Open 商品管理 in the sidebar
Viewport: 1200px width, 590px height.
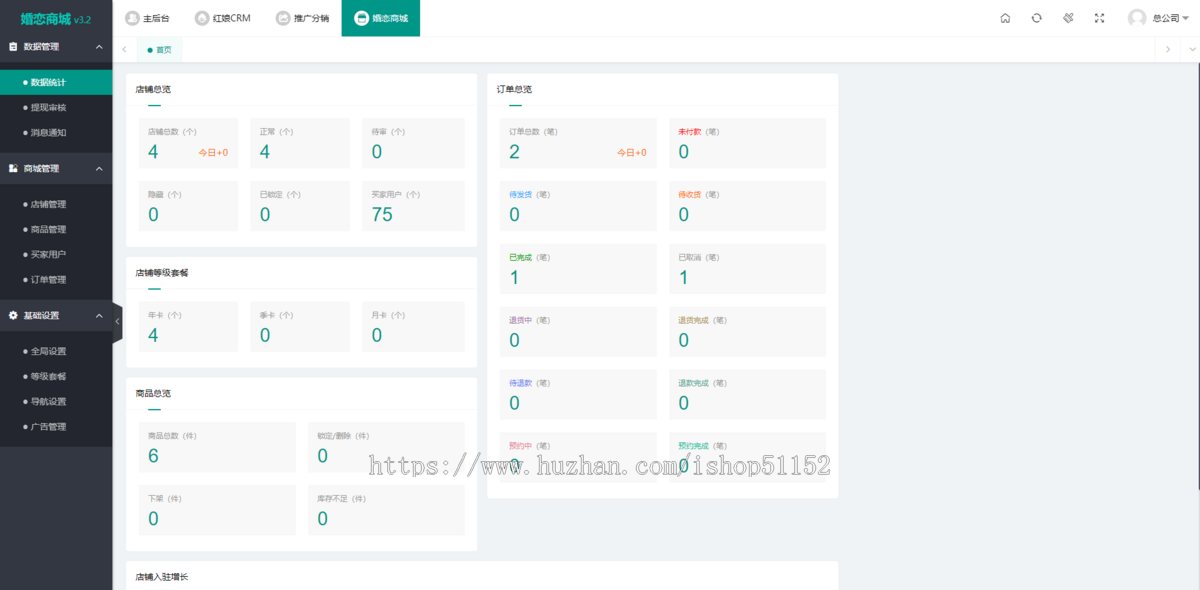point(56,229)
